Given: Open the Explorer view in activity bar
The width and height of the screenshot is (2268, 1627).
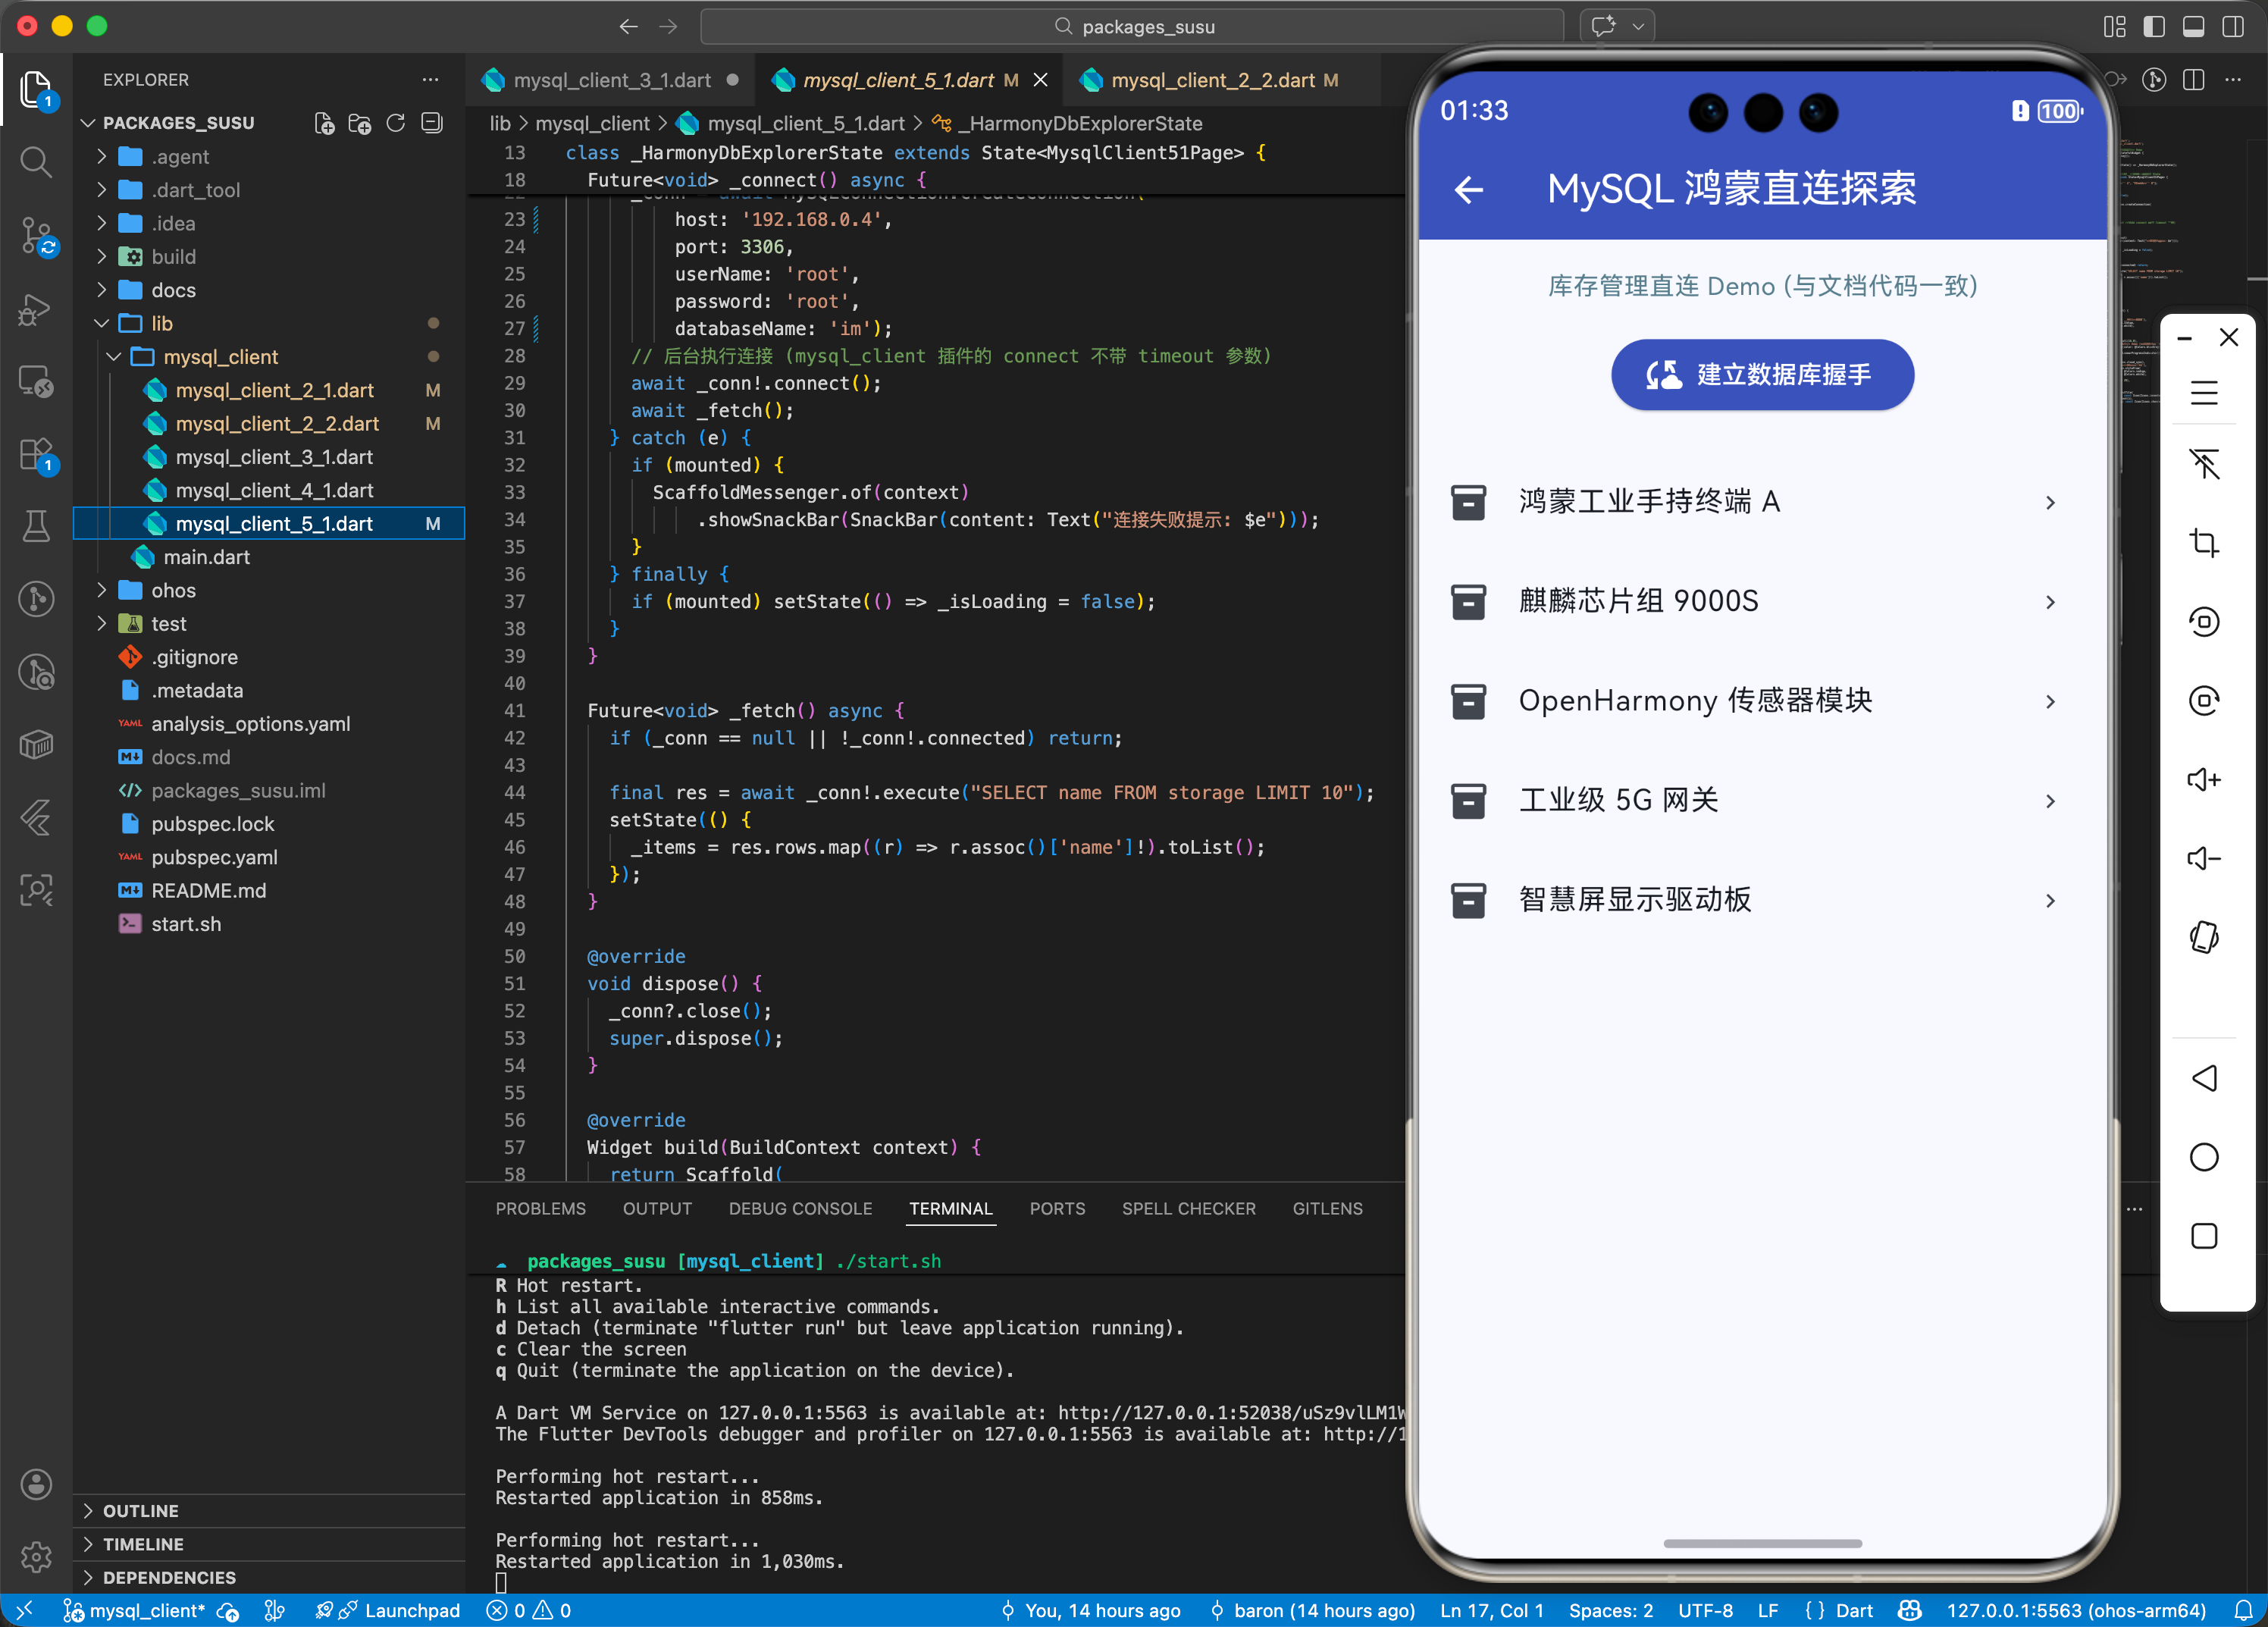Looking at the screenshot, I should click(x=36, y=90).
